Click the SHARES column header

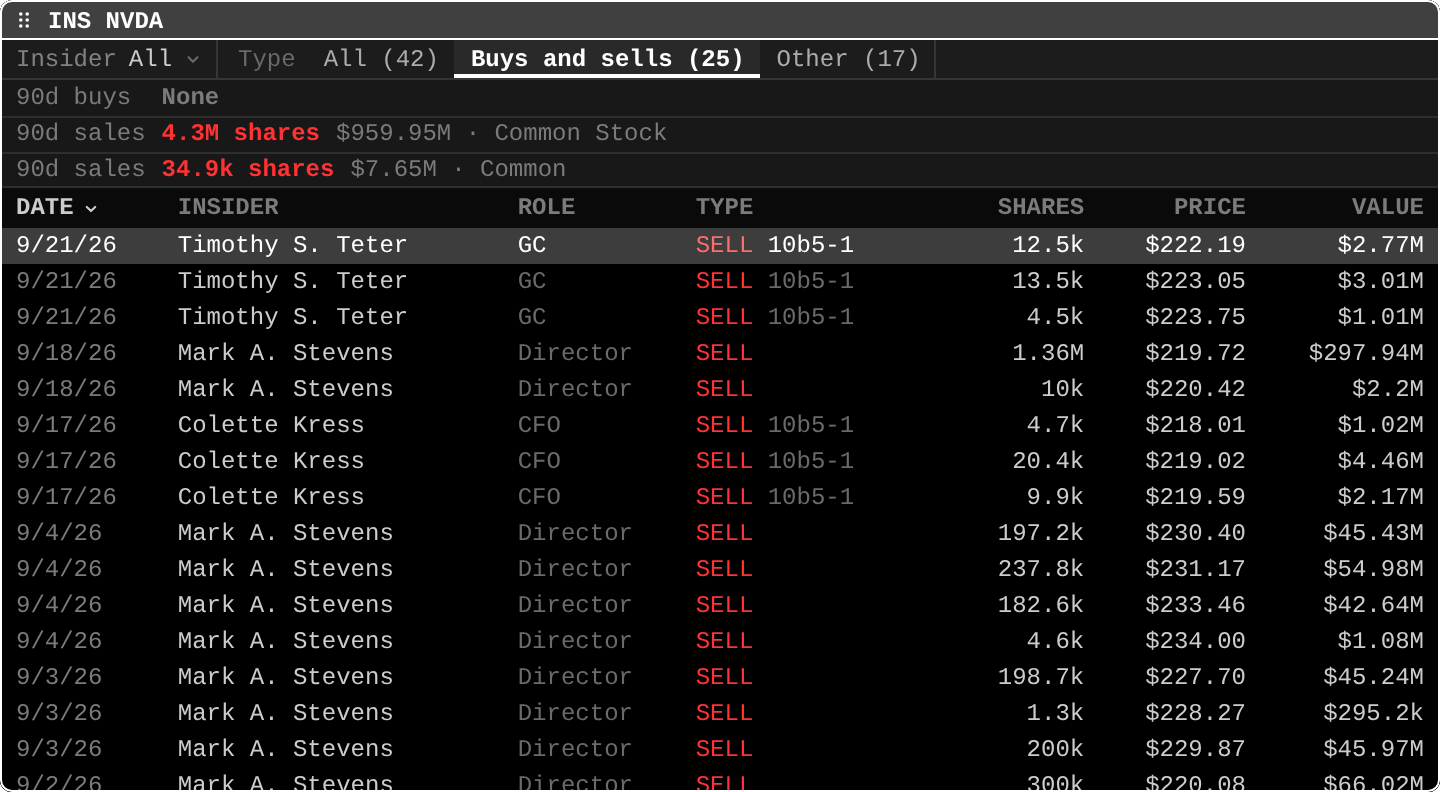click(x=1040, y=207)
